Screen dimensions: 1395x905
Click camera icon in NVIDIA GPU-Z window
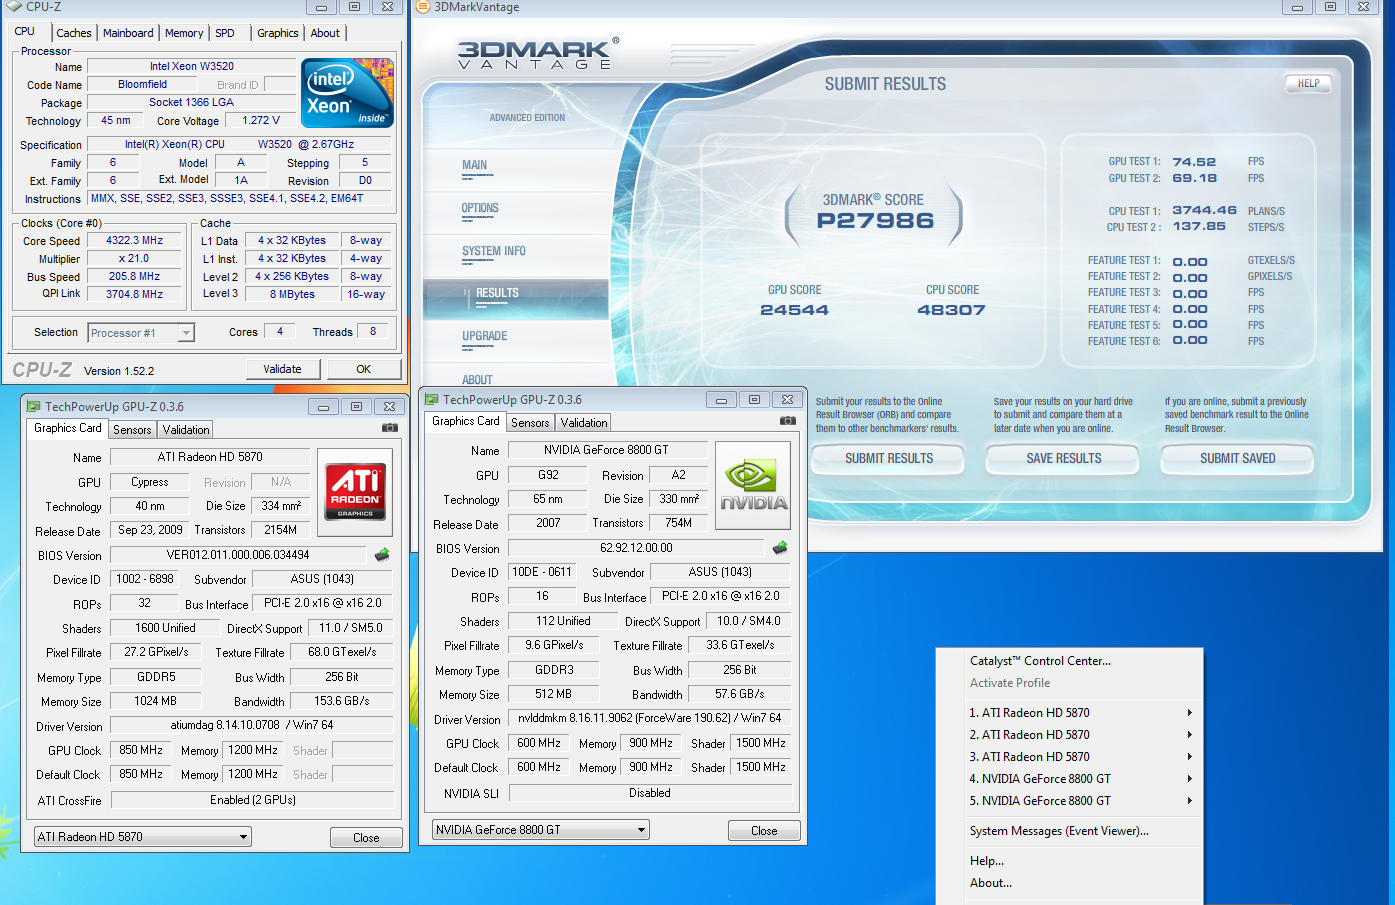[788, 421]
